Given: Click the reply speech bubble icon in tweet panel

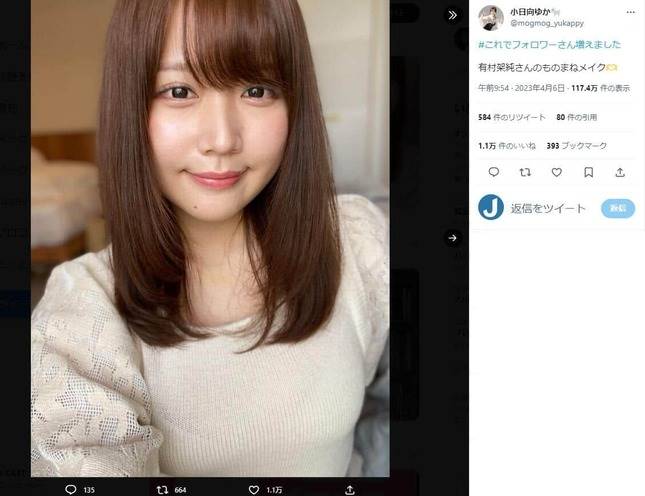Looking at the screenshot, I should point(494,172).
